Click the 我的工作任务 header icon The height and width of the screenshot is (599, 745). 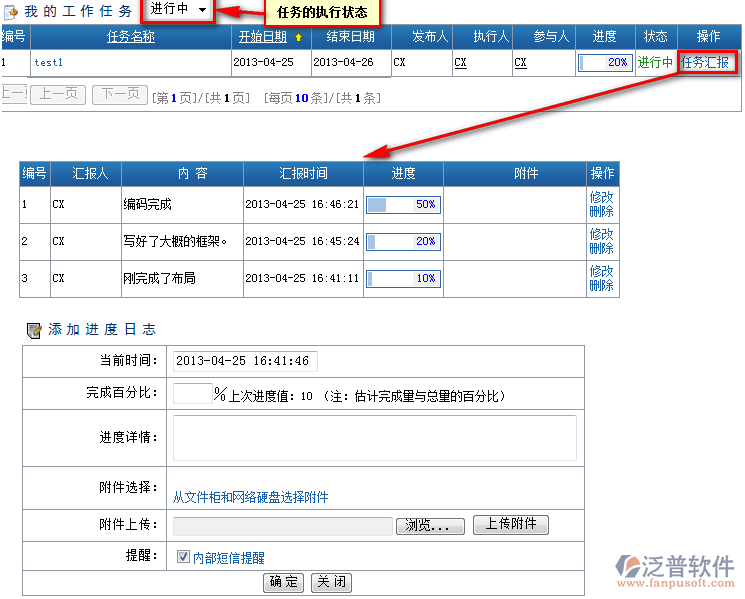pyautogui.click(x=11, y=12)
